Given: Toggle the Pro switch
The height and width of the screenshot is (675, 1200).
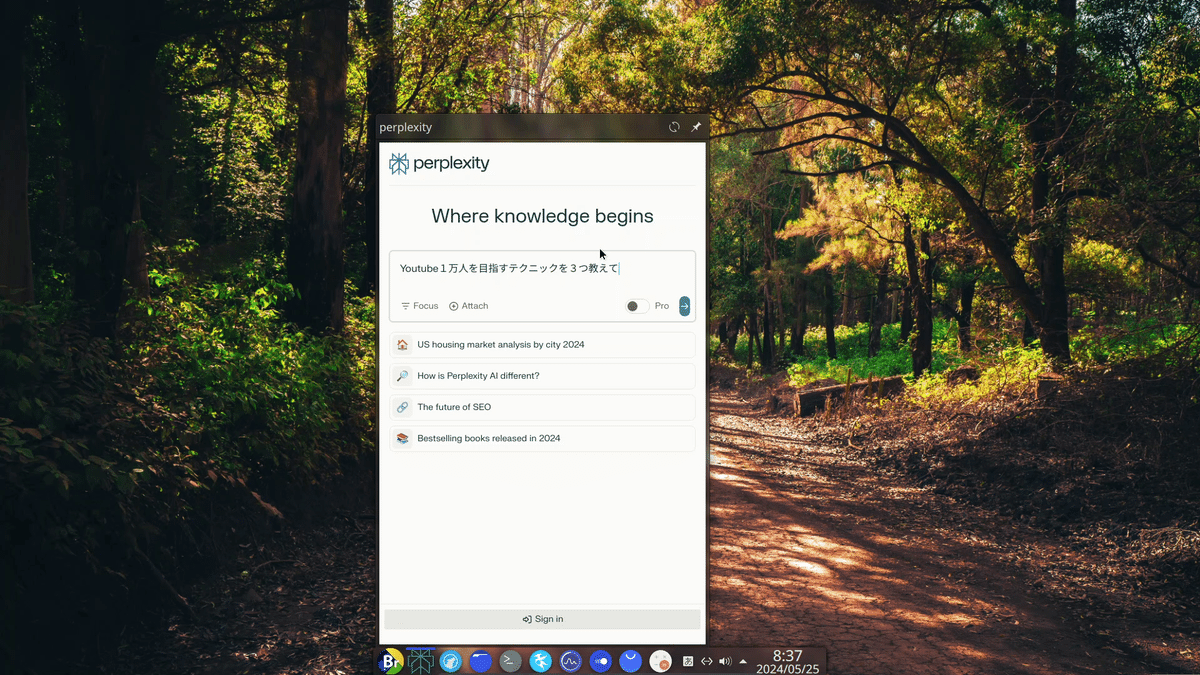Looking at the screenshot, I should tap(637, 306).
